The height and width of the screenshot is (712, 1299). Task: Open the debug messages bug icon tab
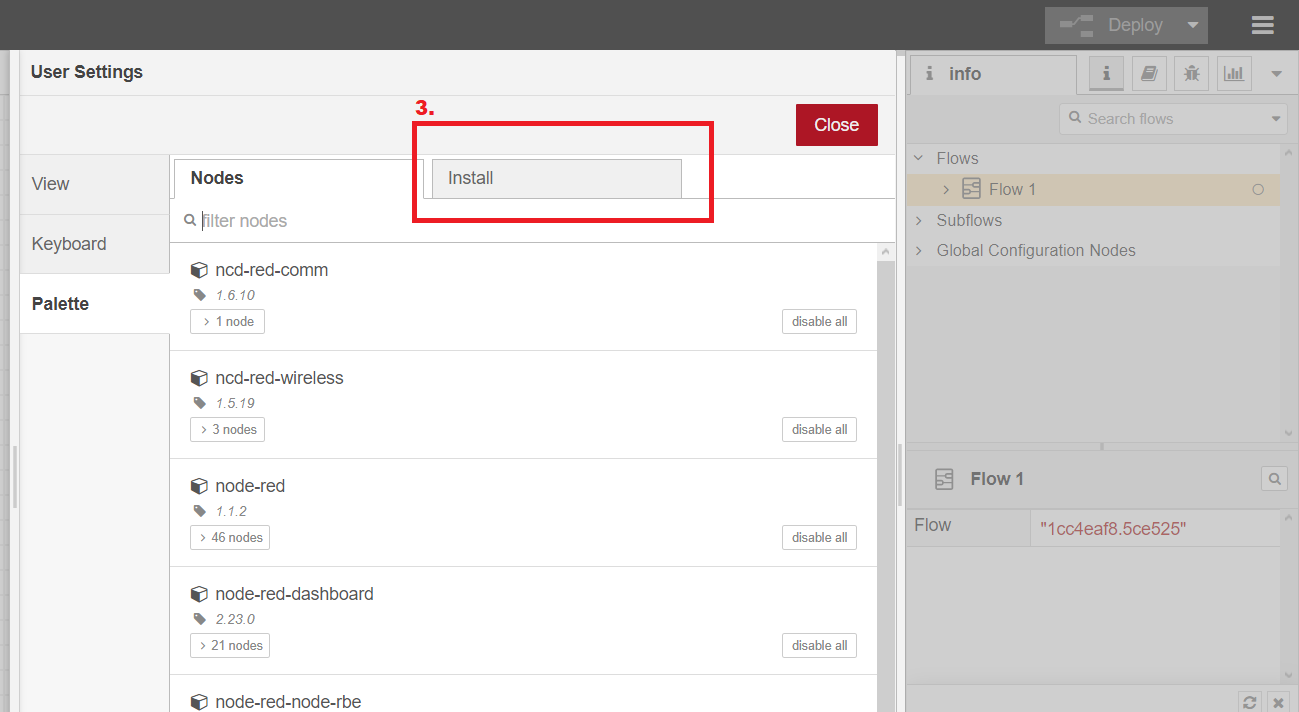[x=1192, y=73]
